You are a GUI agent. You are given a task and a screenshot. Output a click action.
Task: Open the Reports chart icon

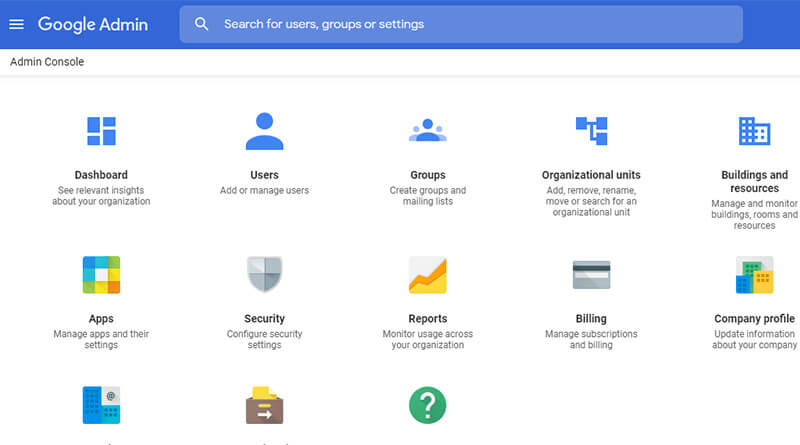pyautogui.click(x=428, y=275)
